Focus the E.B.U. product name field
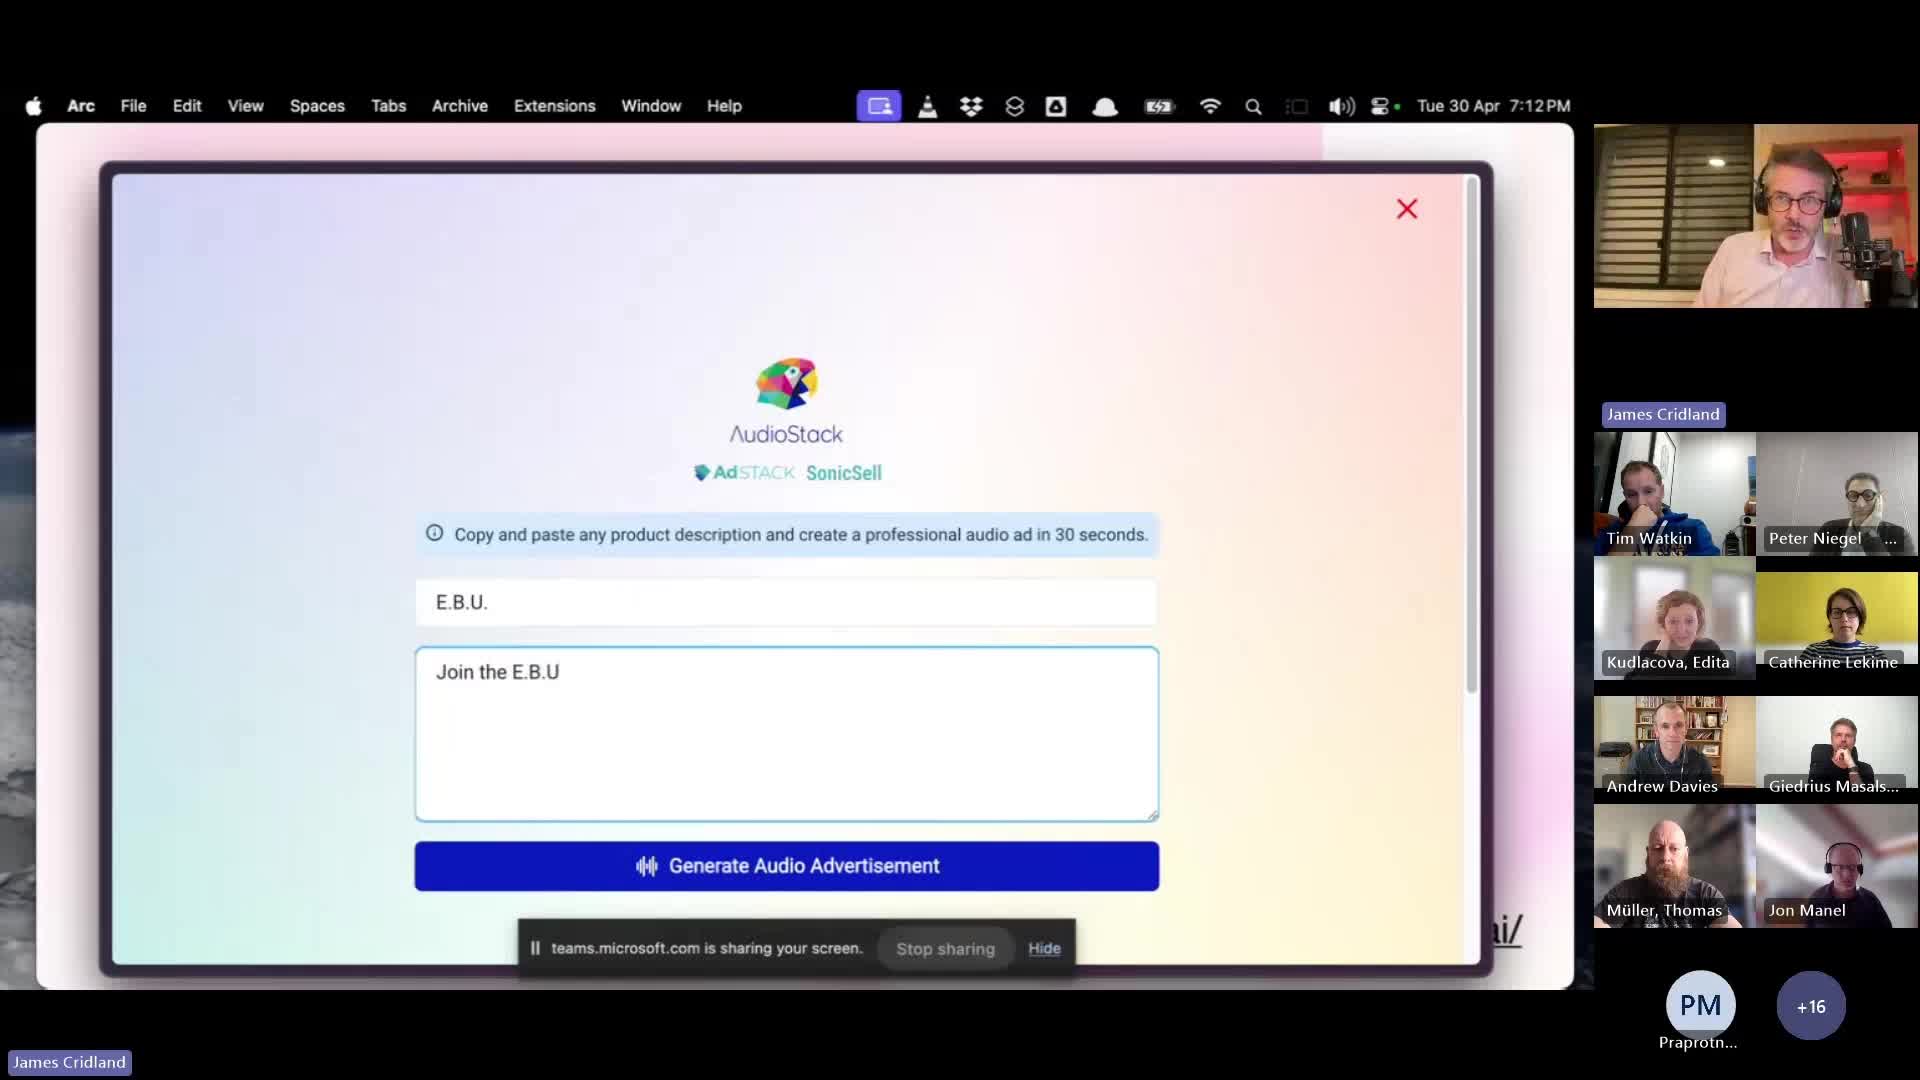 click(786, 602)
